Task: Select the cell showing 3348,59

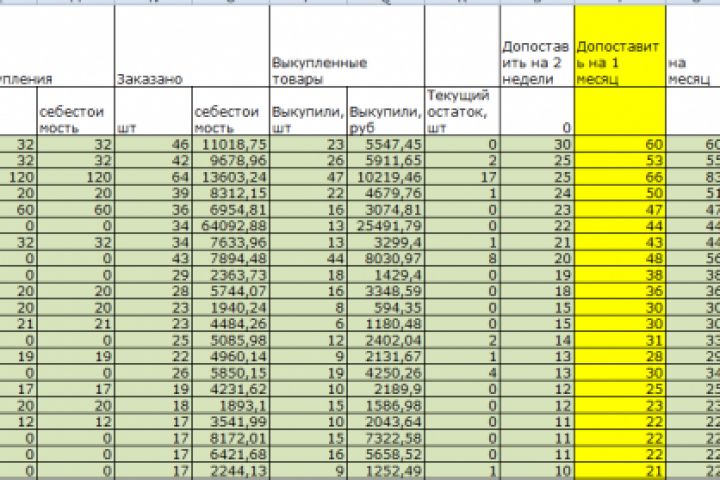Action: [386, 291]
